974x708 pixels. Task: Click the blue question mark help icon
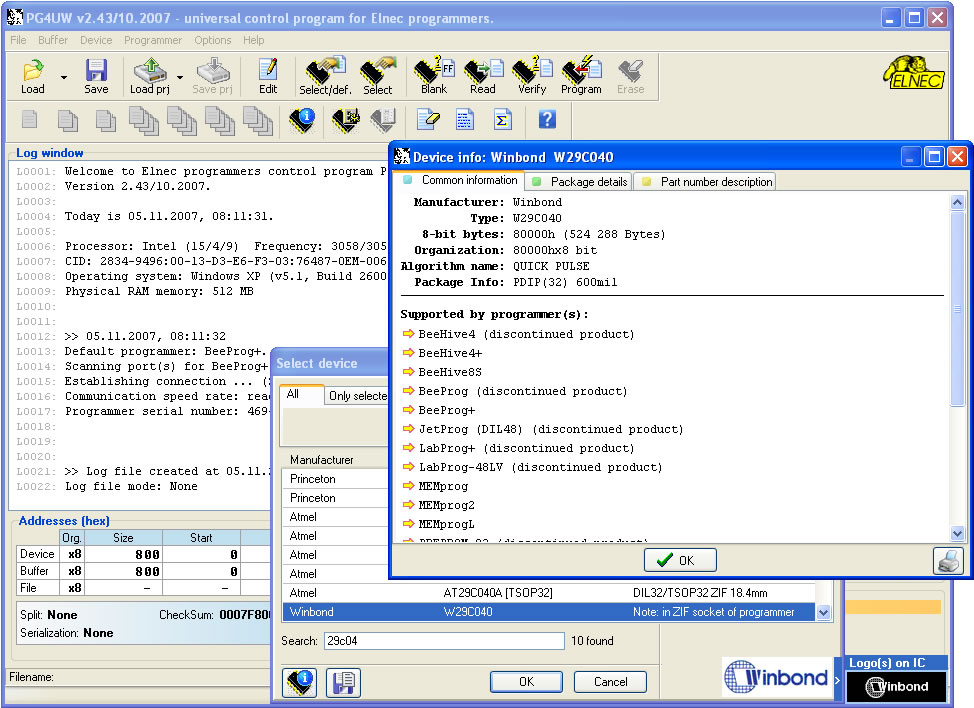[x=547, y=119]
